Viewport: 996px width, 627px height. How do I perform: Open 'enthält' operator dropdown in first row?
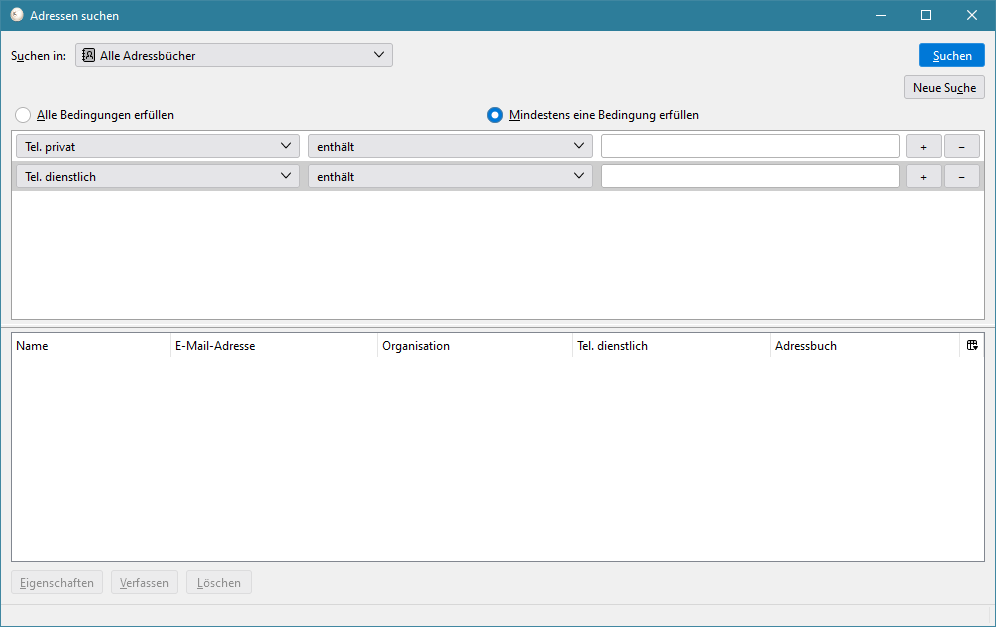point(450,147)
